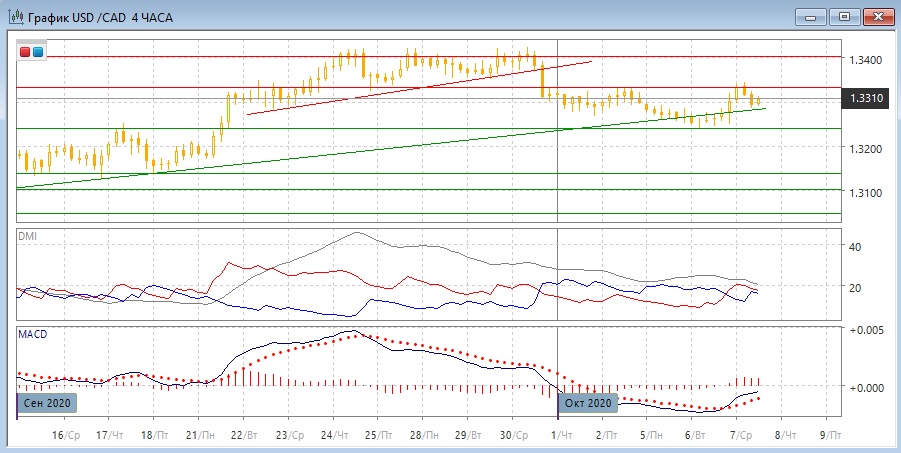Click the 24/Чт date on time axis
Screen dimensions: 901x453
337,436
